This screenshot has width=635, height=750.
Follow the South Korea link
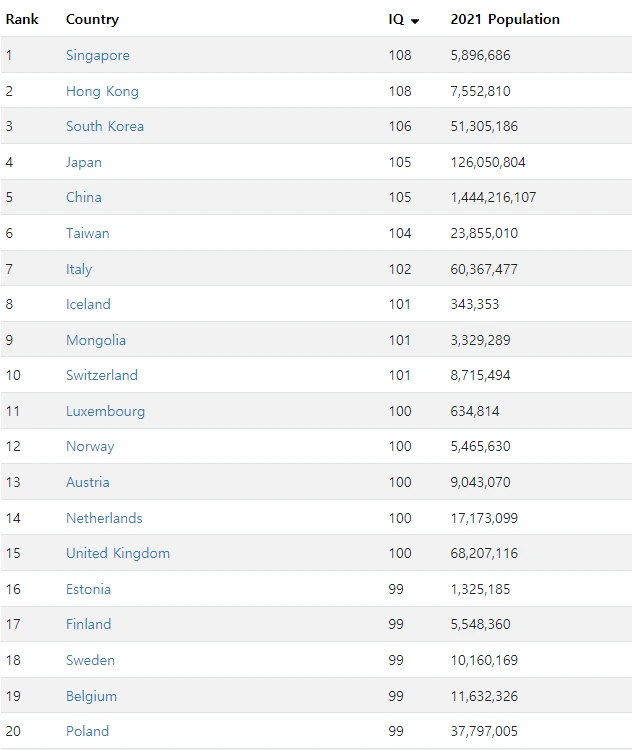pyautogui.click(x=105, y=126)
